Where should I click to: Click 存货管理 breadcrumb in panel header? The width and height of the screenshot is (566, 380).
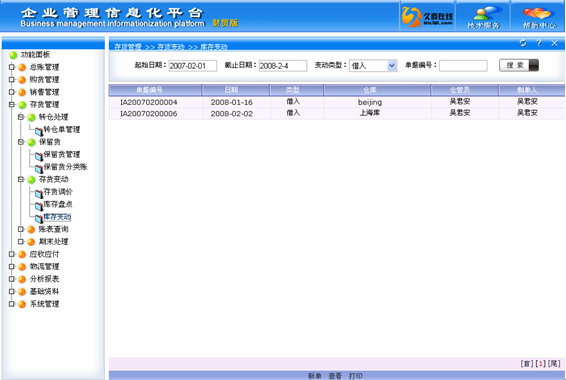tap(128, 47)
